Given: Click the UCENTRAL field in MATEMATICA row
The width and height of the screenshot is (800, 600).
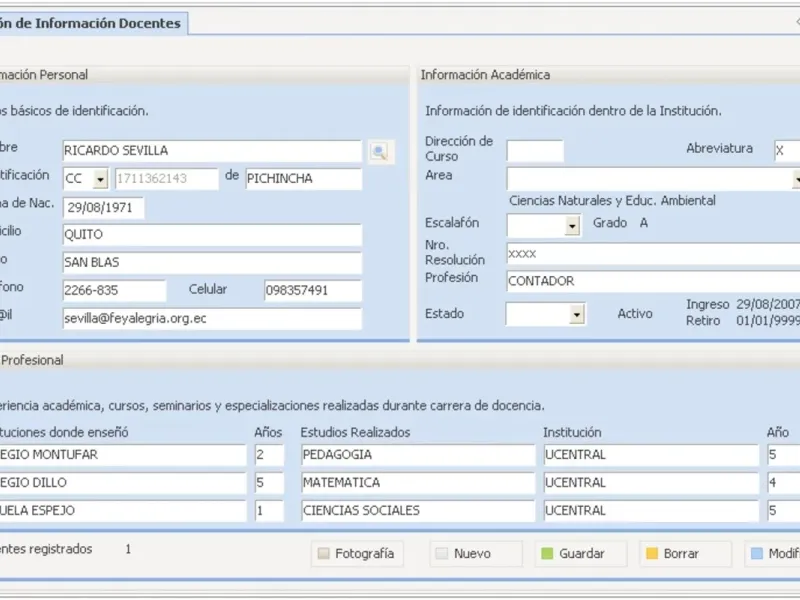Looking at the screenshot, I should tap(652, 483).
